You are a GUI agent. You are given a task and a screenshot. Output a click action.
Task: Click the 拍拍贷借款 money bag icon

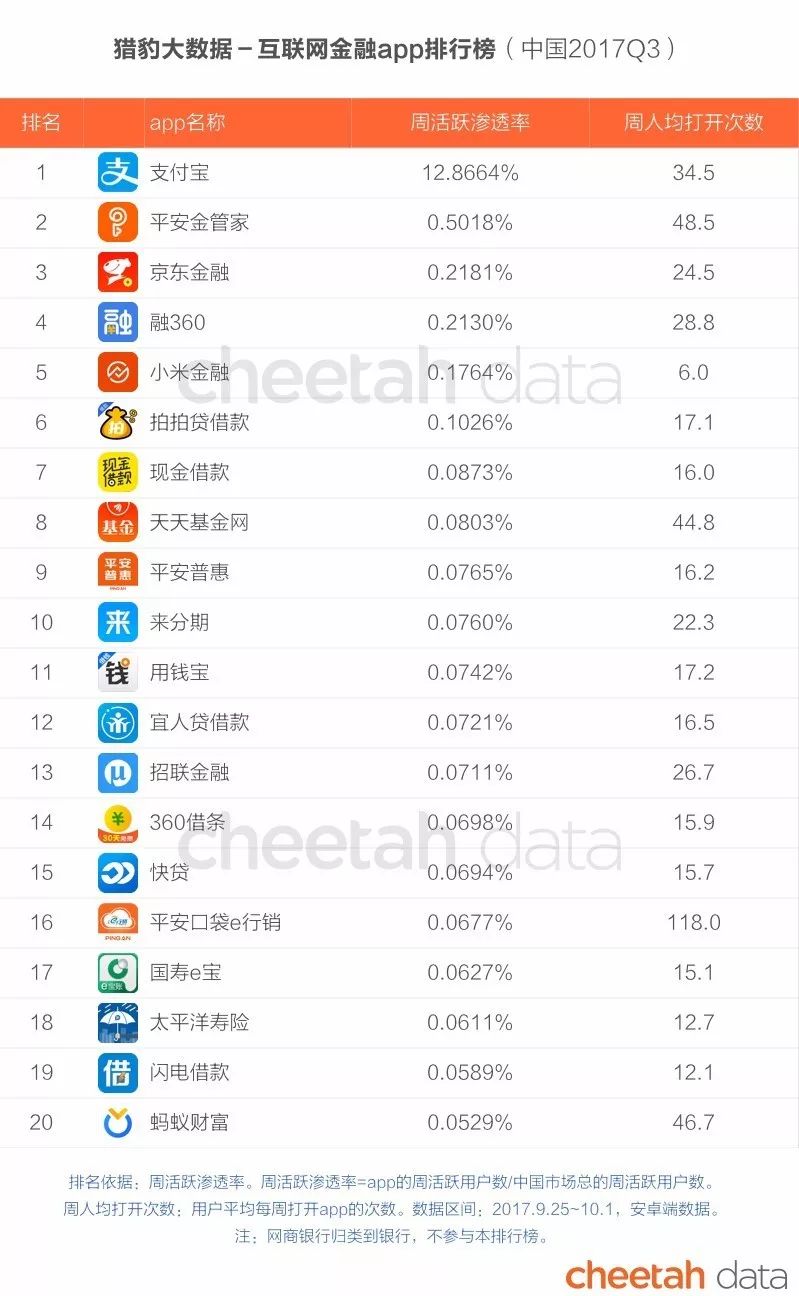pos(118,422)
